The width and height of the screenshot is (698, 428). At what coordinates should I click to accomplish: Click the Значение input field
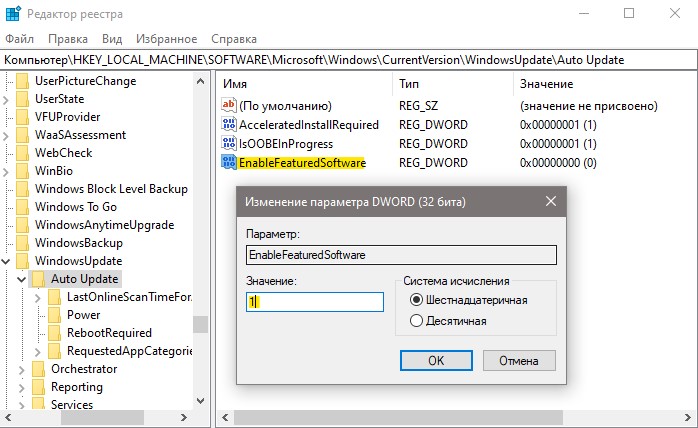tap(315, 302)
